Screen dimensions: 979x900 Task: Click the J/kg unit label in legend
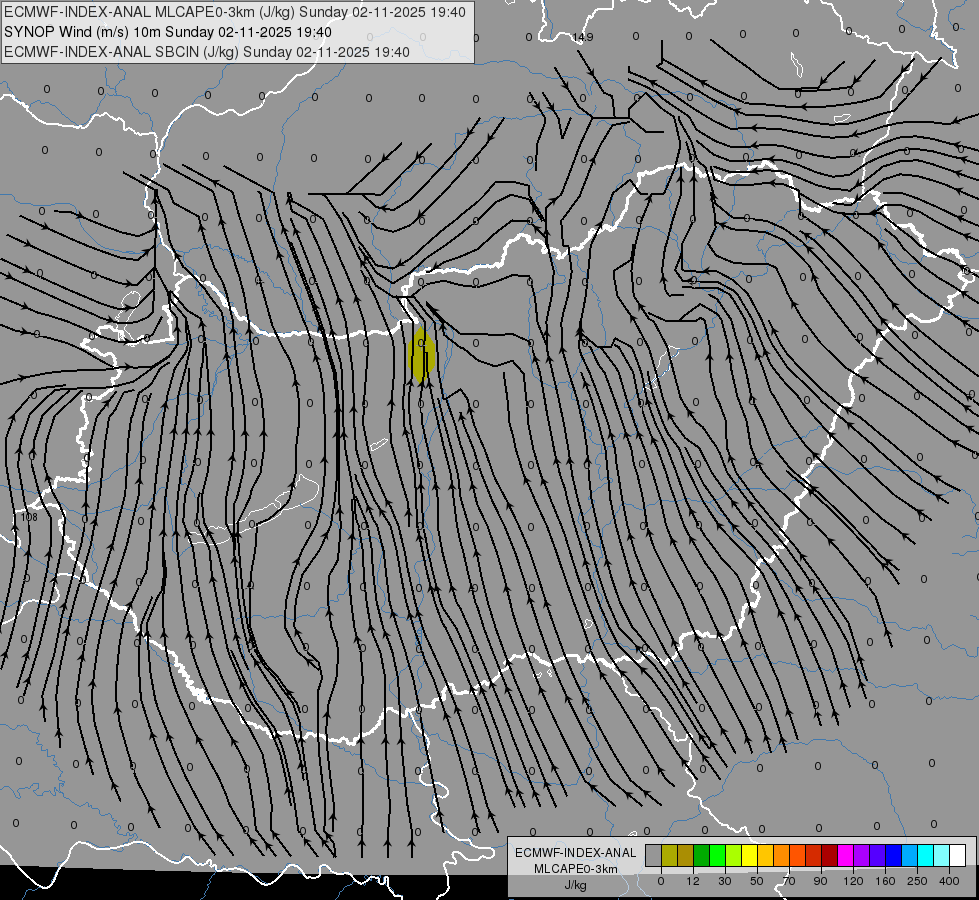(x=575, y=885)
